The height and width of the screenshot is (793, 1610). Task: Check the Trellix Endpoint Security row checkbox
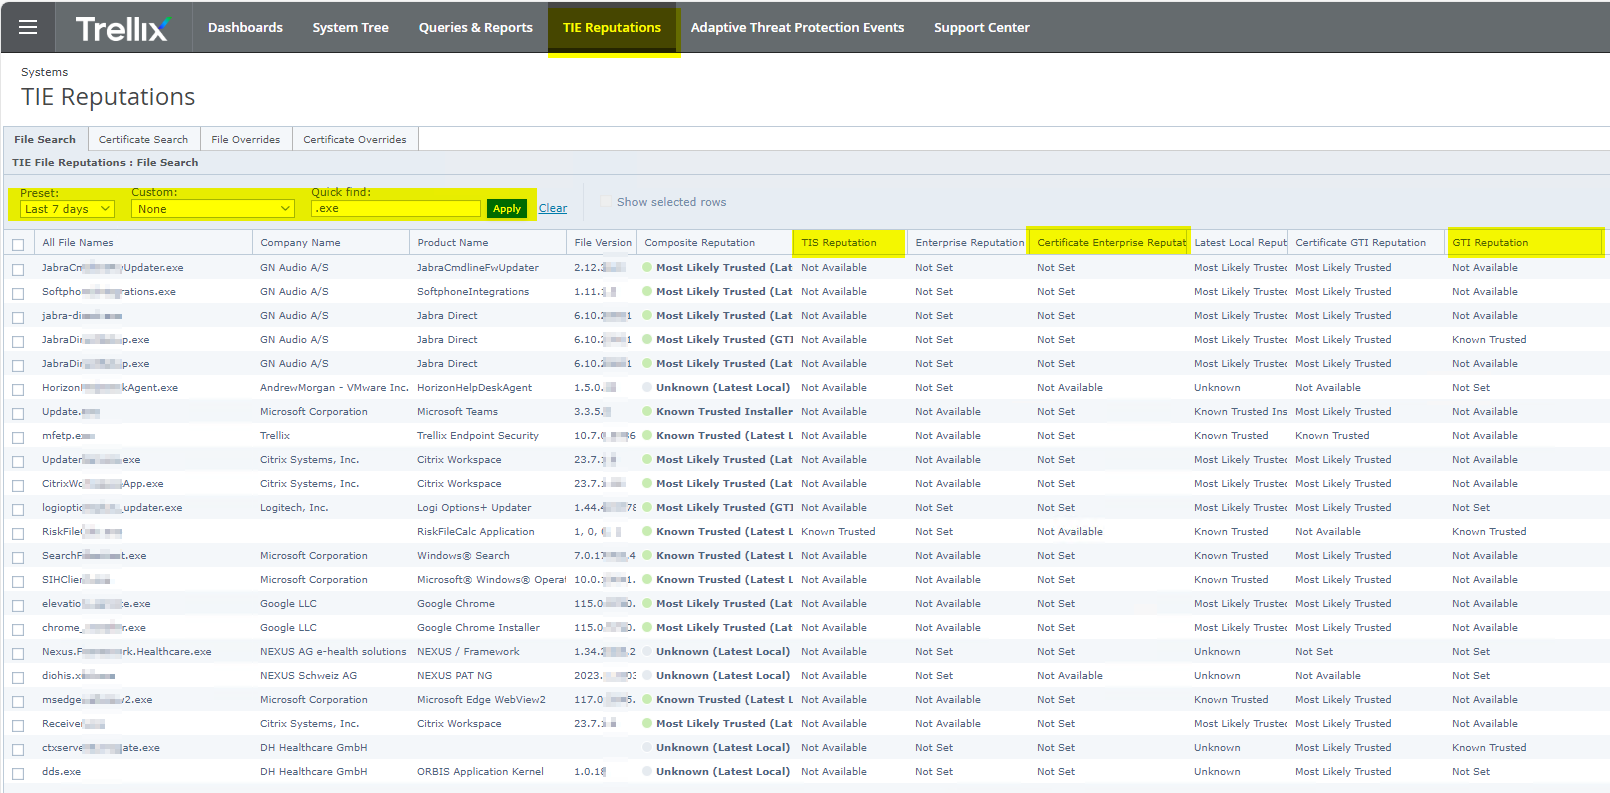18,437
